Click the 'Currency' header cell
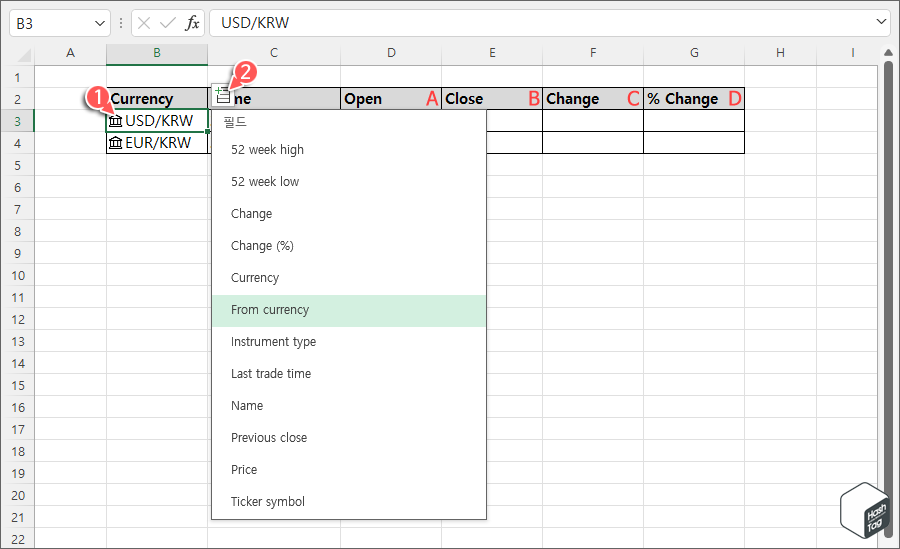 pos(157,99)
